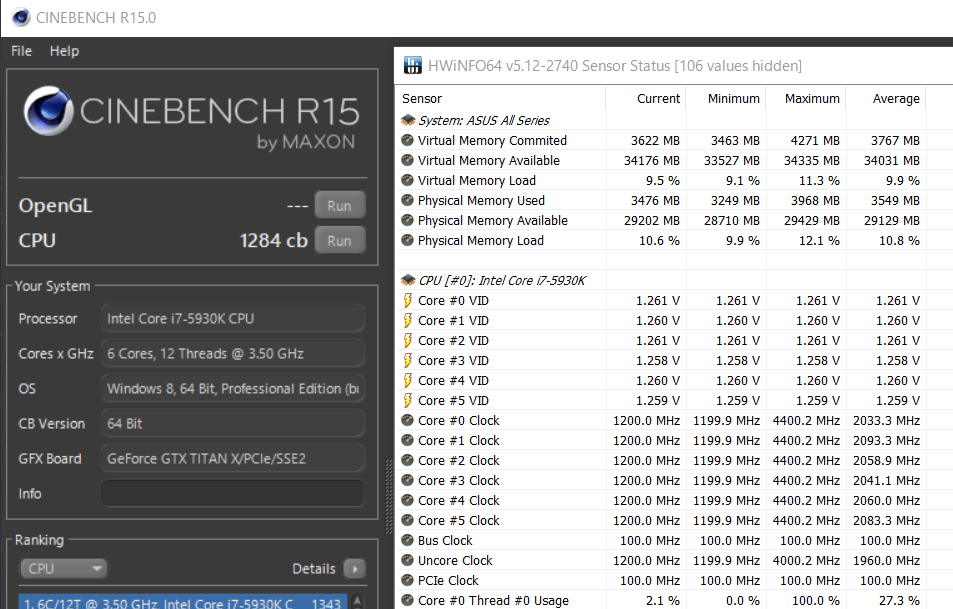
Task: Click the 2093.3 MHz Core #1 Clock average
Action: point(886,441)
